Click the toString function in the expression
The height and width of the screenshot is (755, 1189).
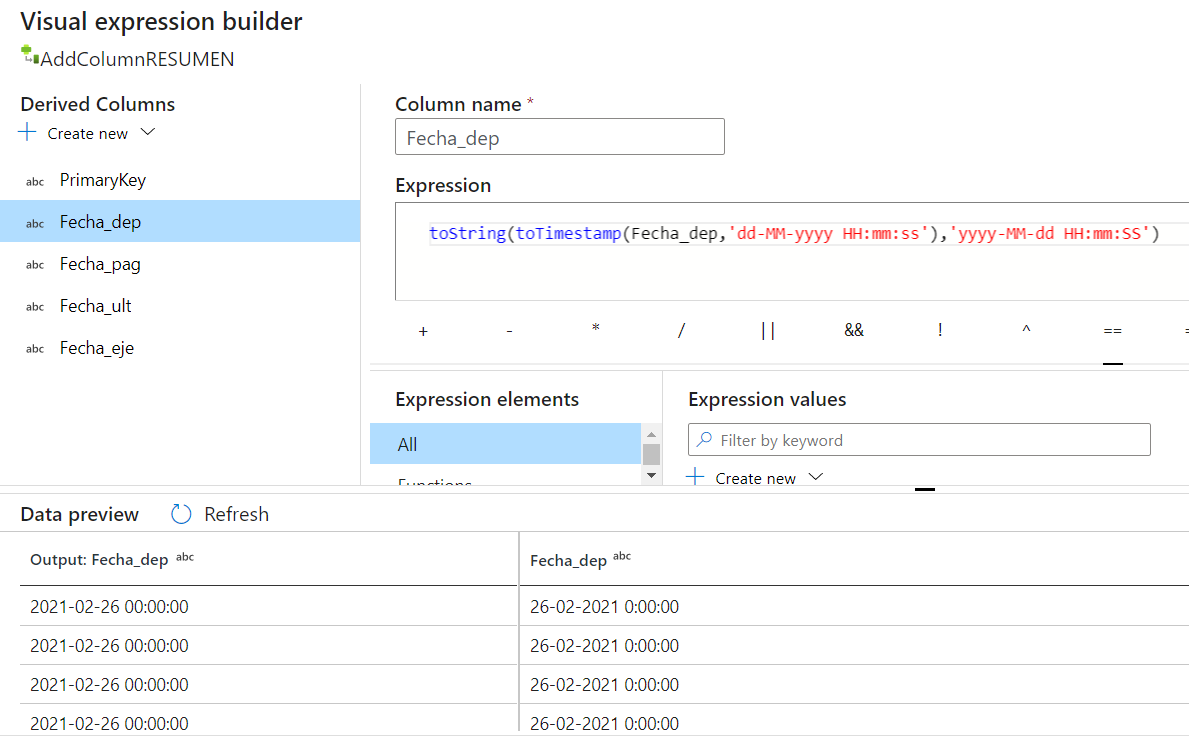467,233
